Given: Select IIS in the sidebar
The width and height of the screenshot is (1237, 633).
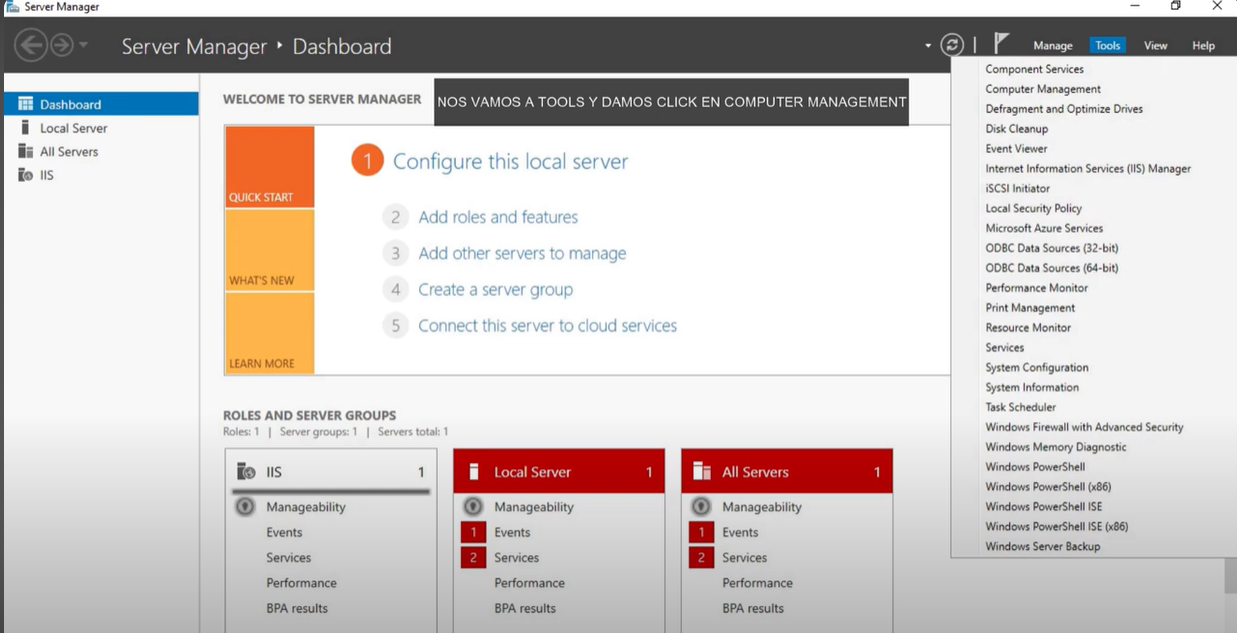Looking at the screenshot, I should point(101,175).
